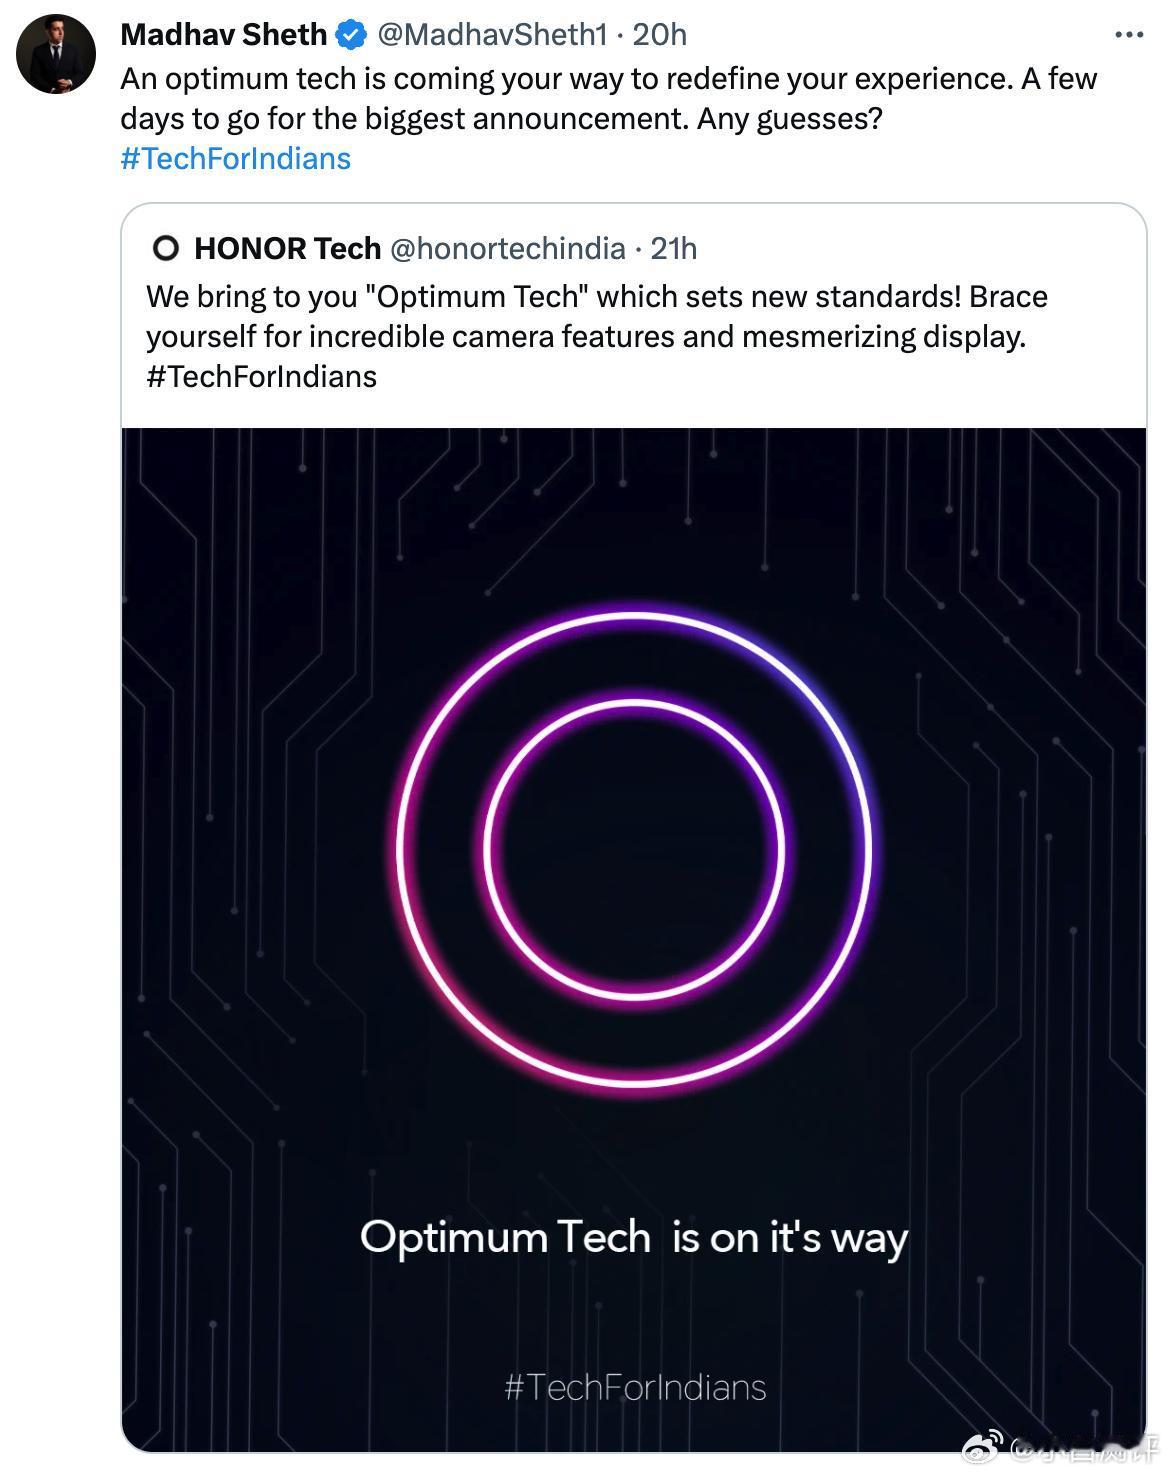The height and width of the screenshot is (1476, 1170).
Task: Open the blue #TechForIndians hashtag link
Action: (236, 159)
